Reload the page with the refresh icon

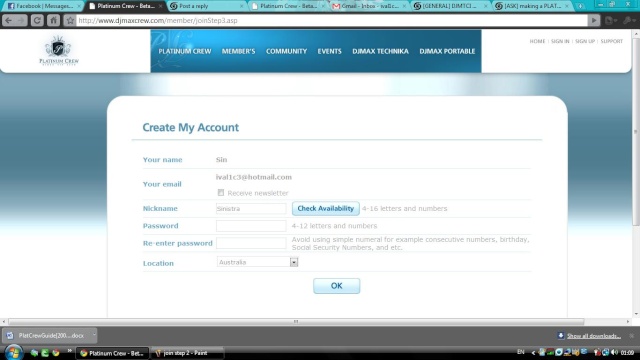click(37, 20)
